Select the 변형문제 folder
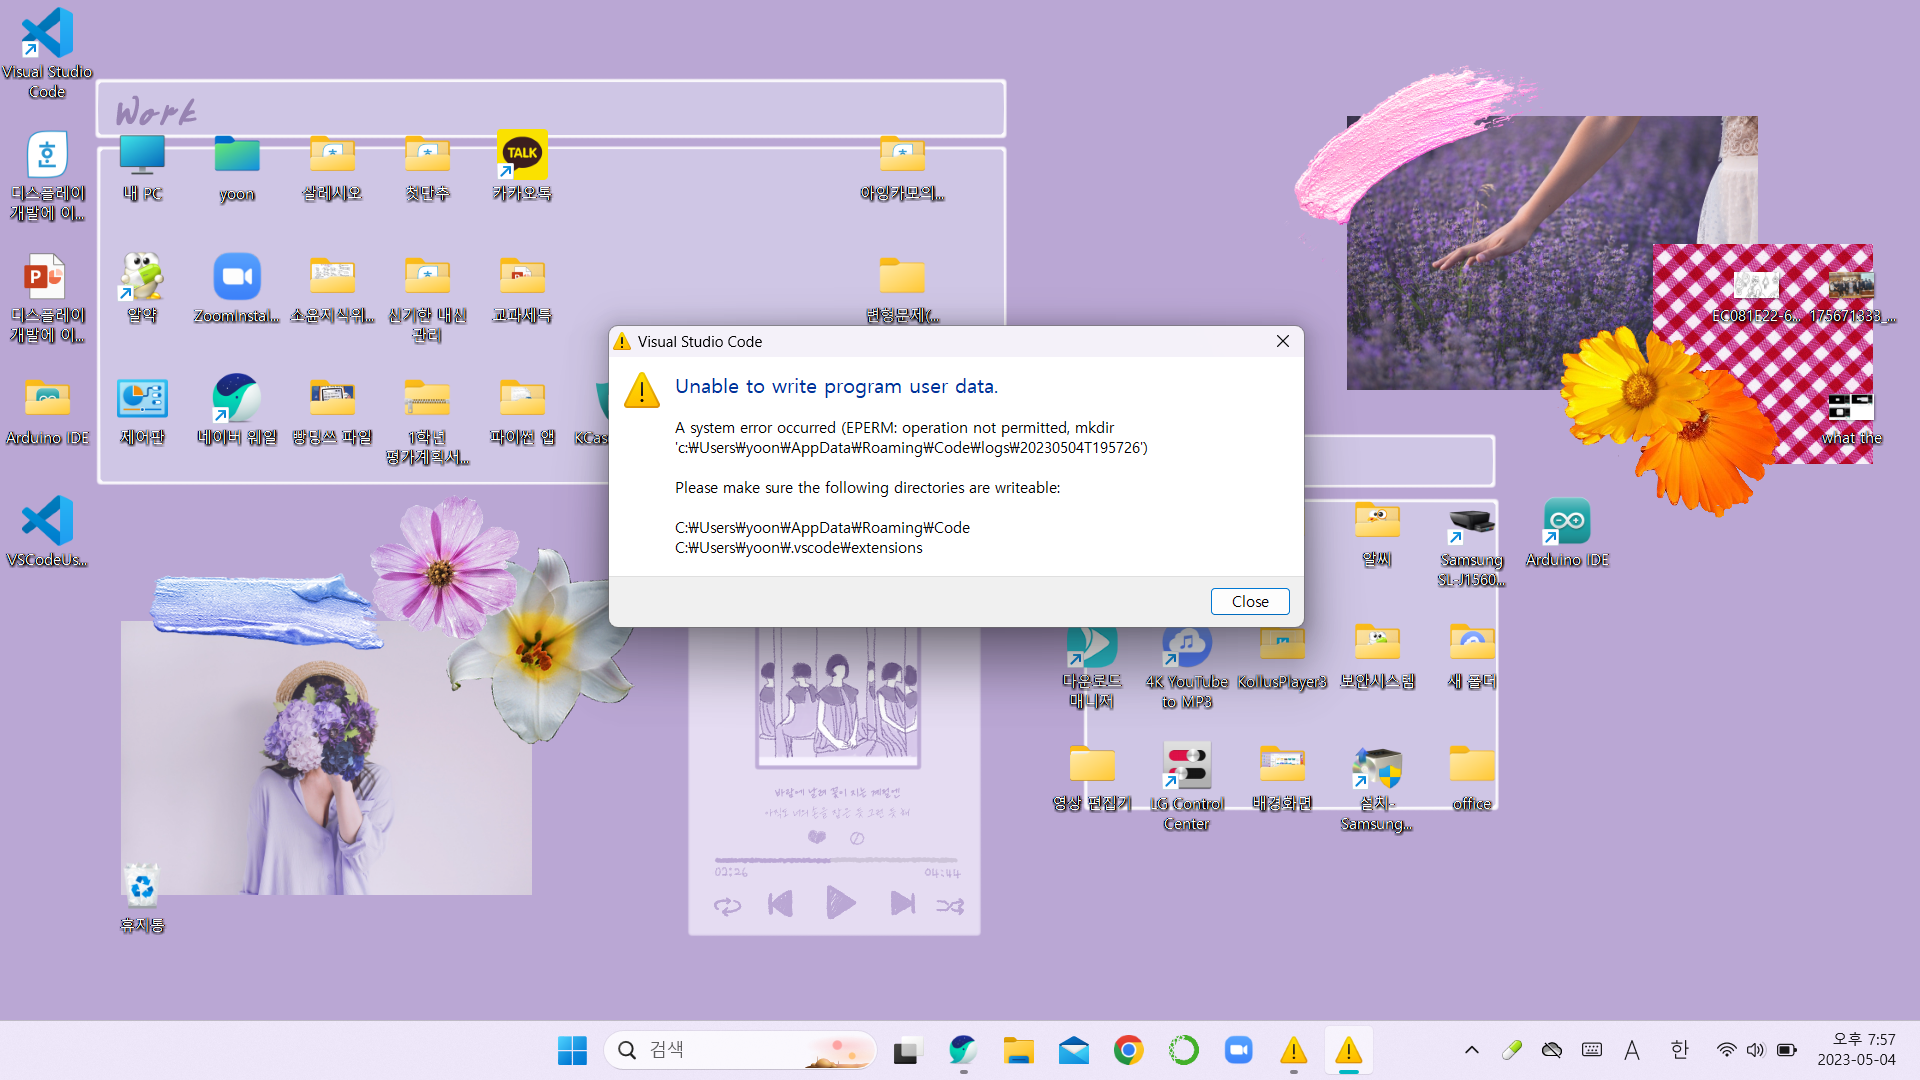Screen dimensions: 1920x1080 coord(902,288)
